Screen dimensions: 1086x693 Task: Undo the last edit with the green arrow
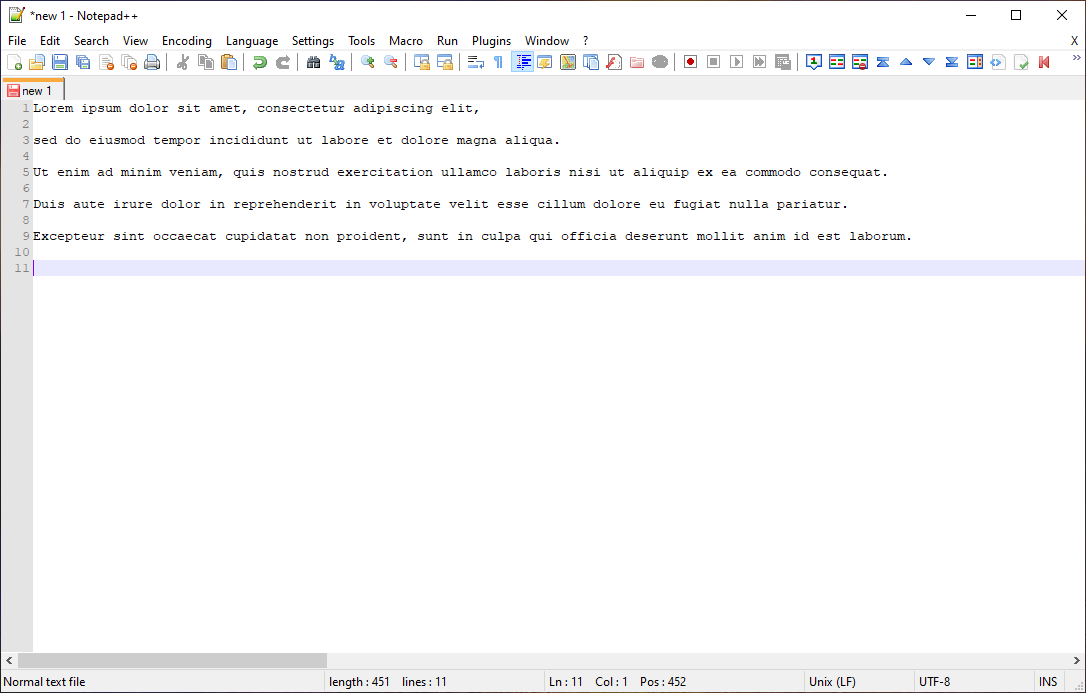click(260, 62)
